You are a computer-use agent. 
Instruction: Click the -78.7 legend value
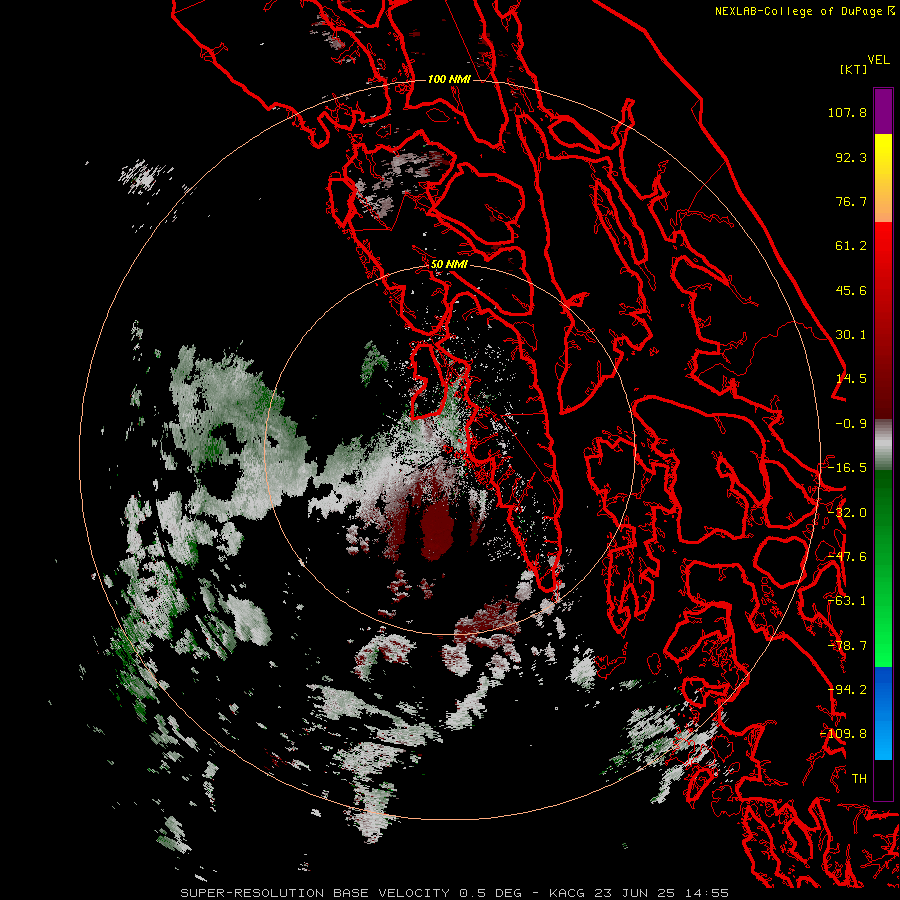(x=847, y=646)
